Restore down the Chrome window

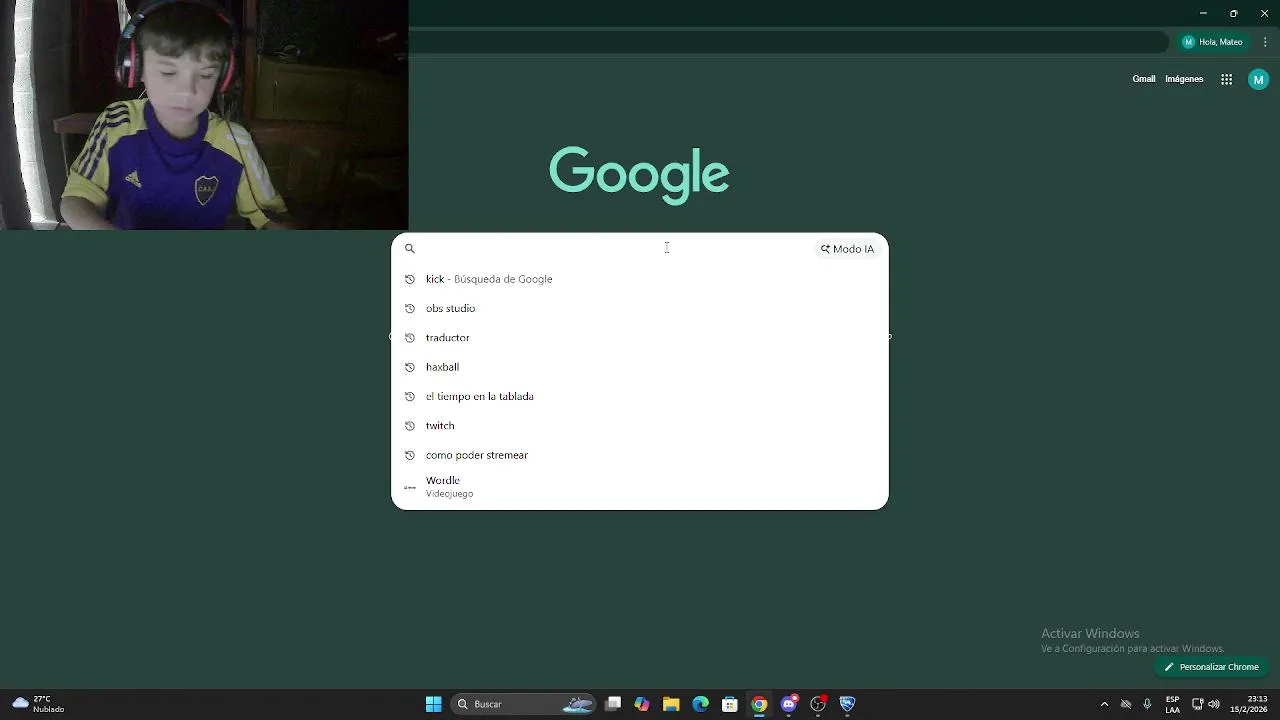tap(1233, 14)
